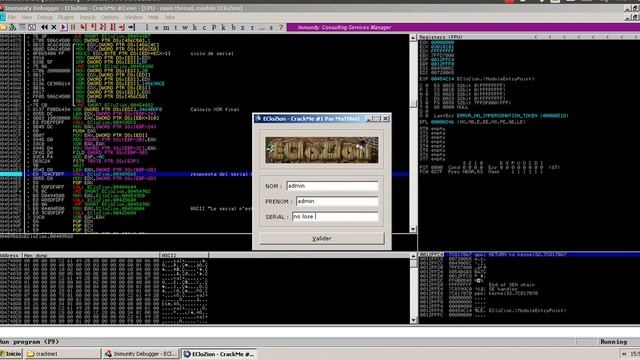This screenshot has height=360, width=640.
Task: Show executable modules with the 'e' button
Action: 156,27
